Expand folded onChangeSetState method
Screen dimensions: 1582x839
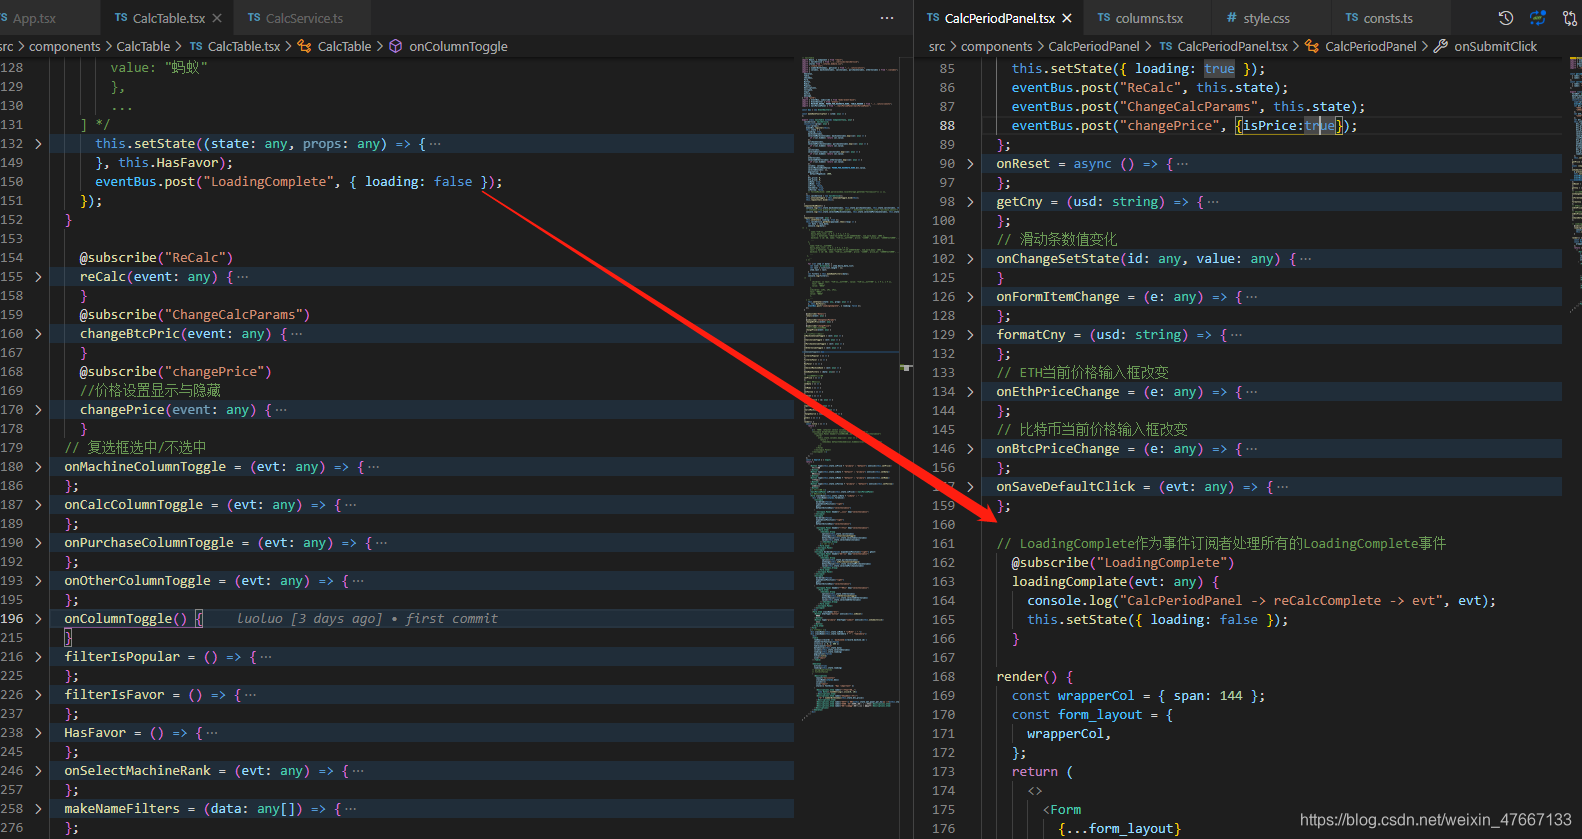pyautogui.click(x=970, y=259)
